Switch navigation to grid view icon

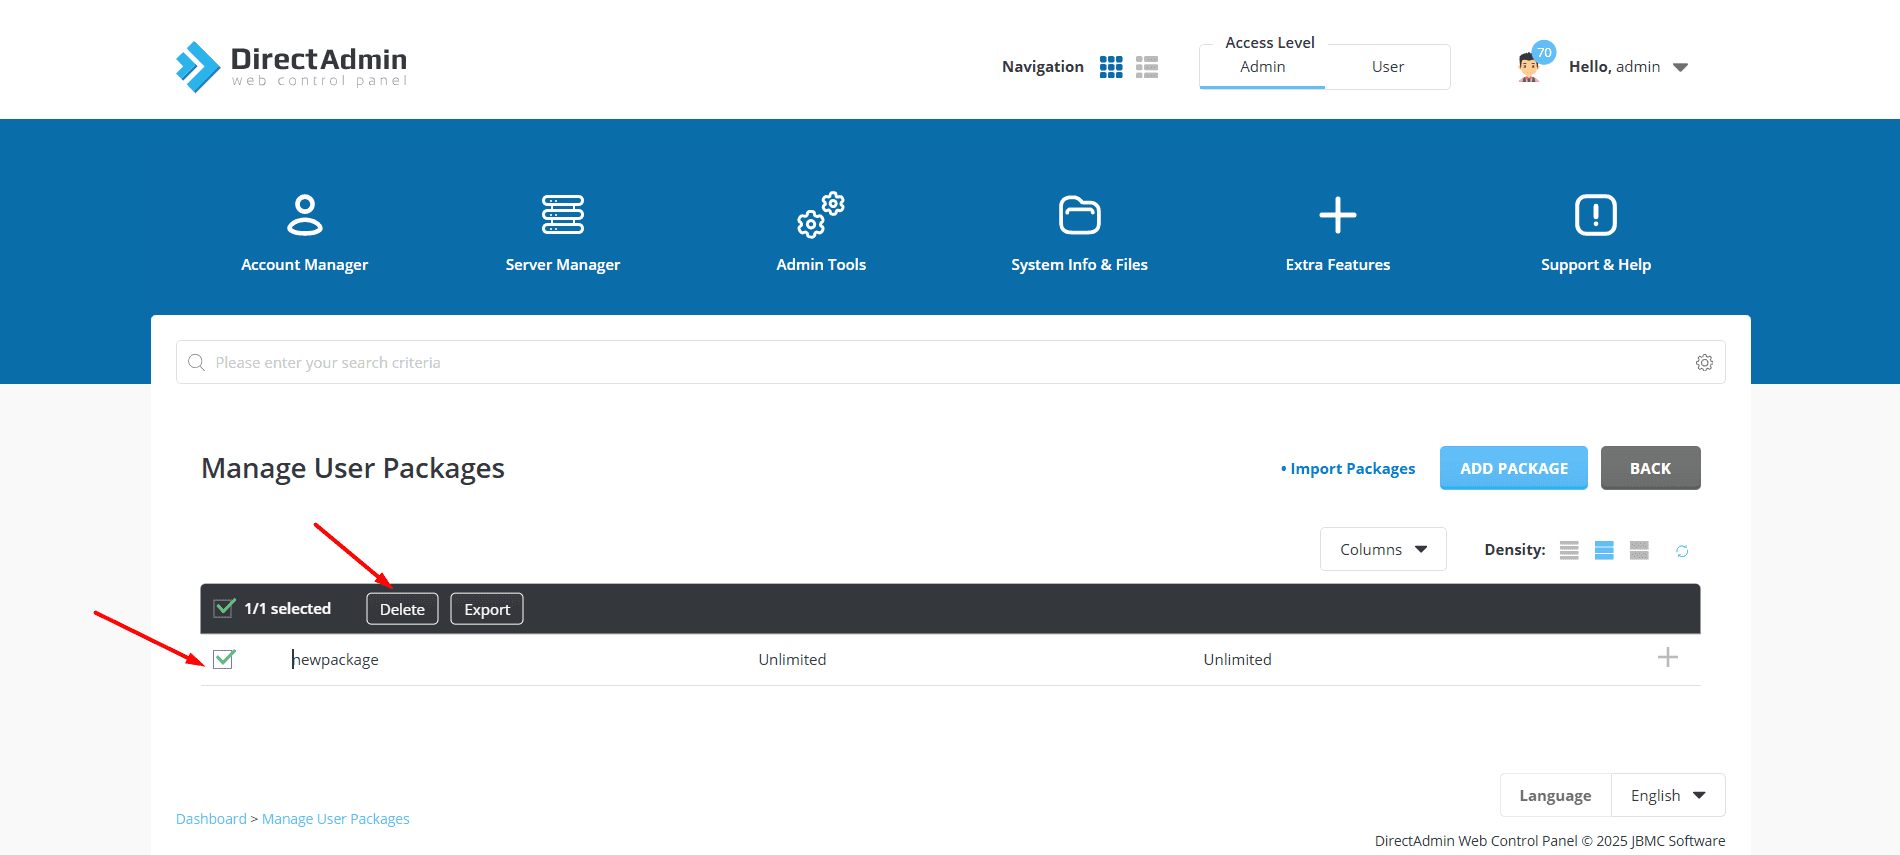1111,67
